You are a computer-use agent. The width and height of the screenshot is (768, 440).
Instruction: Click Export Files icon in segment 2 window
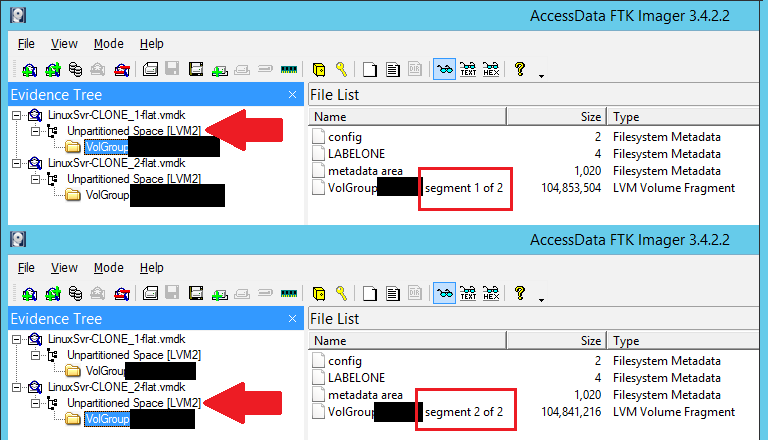370,293
